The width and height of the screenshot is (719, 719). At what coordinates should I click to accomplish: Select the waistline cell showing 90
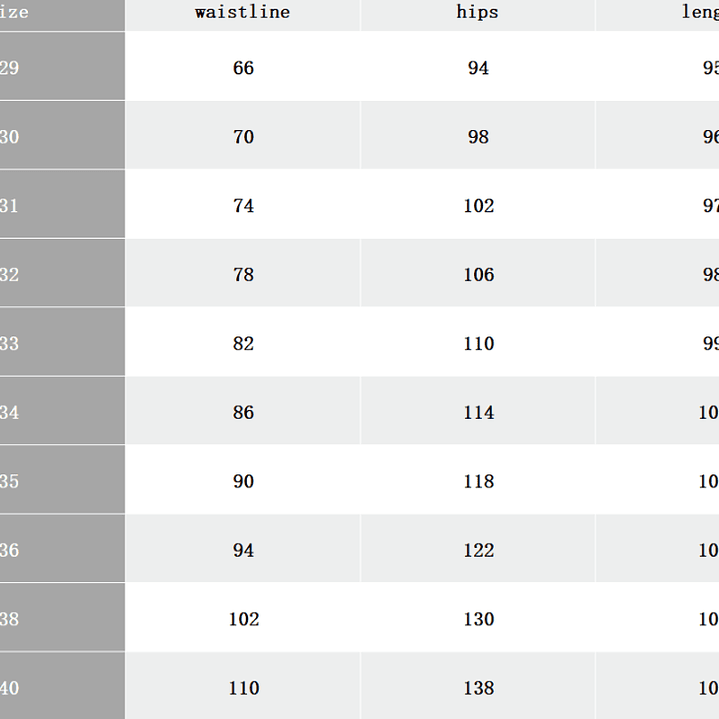[243, 482]
